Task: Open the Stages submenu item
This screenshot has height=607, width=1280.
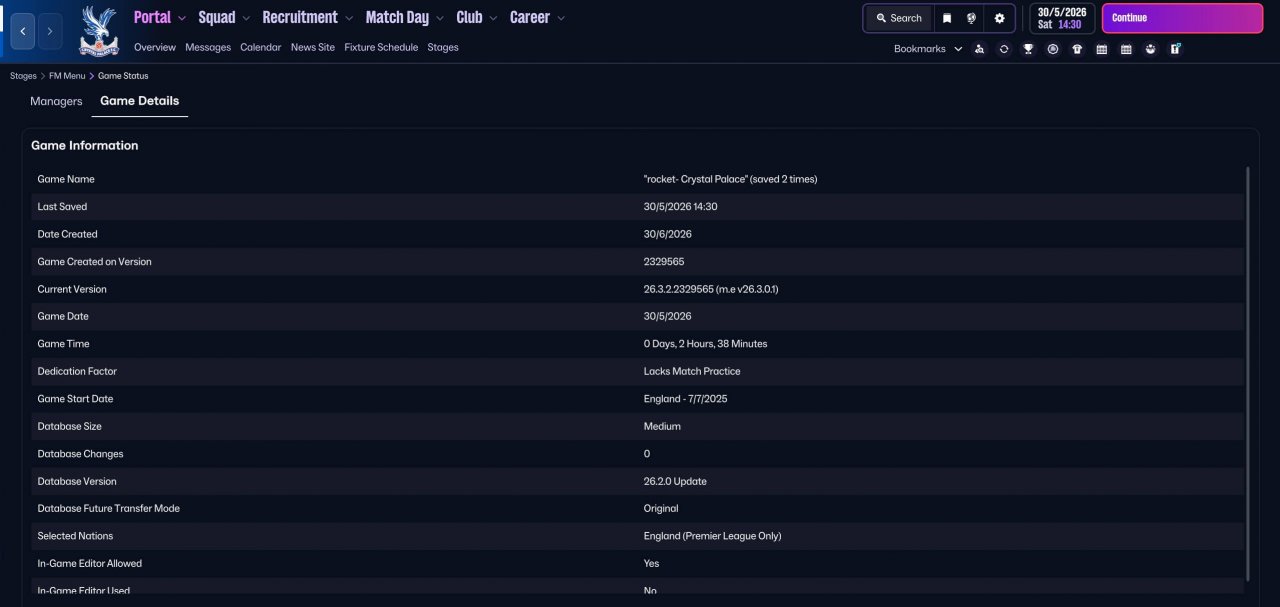Action: click(x=443, y=47)
